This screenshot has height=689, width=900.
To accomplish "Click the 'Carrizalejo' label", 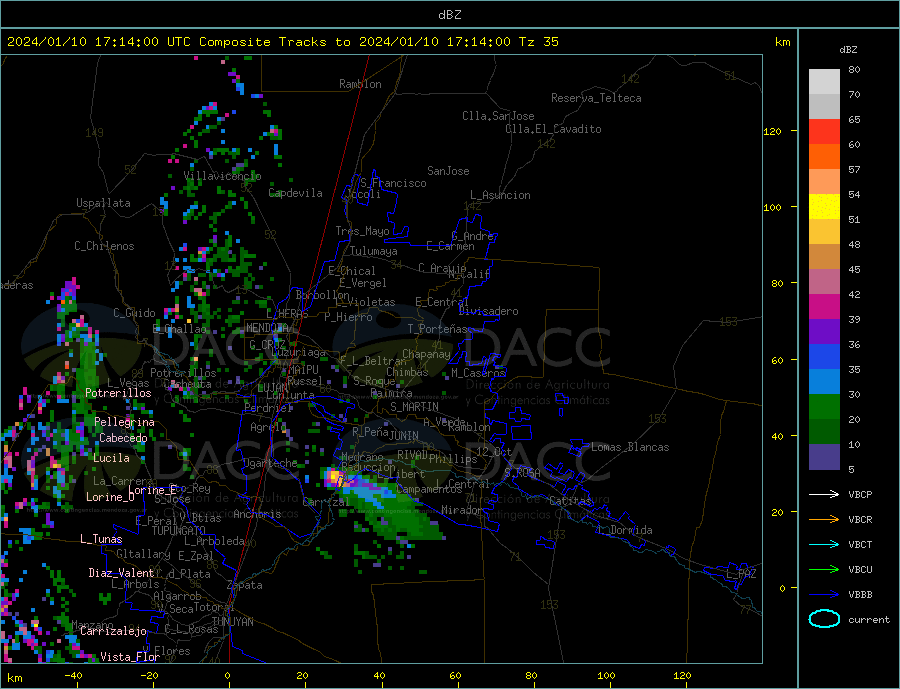I will coord(113,631).
